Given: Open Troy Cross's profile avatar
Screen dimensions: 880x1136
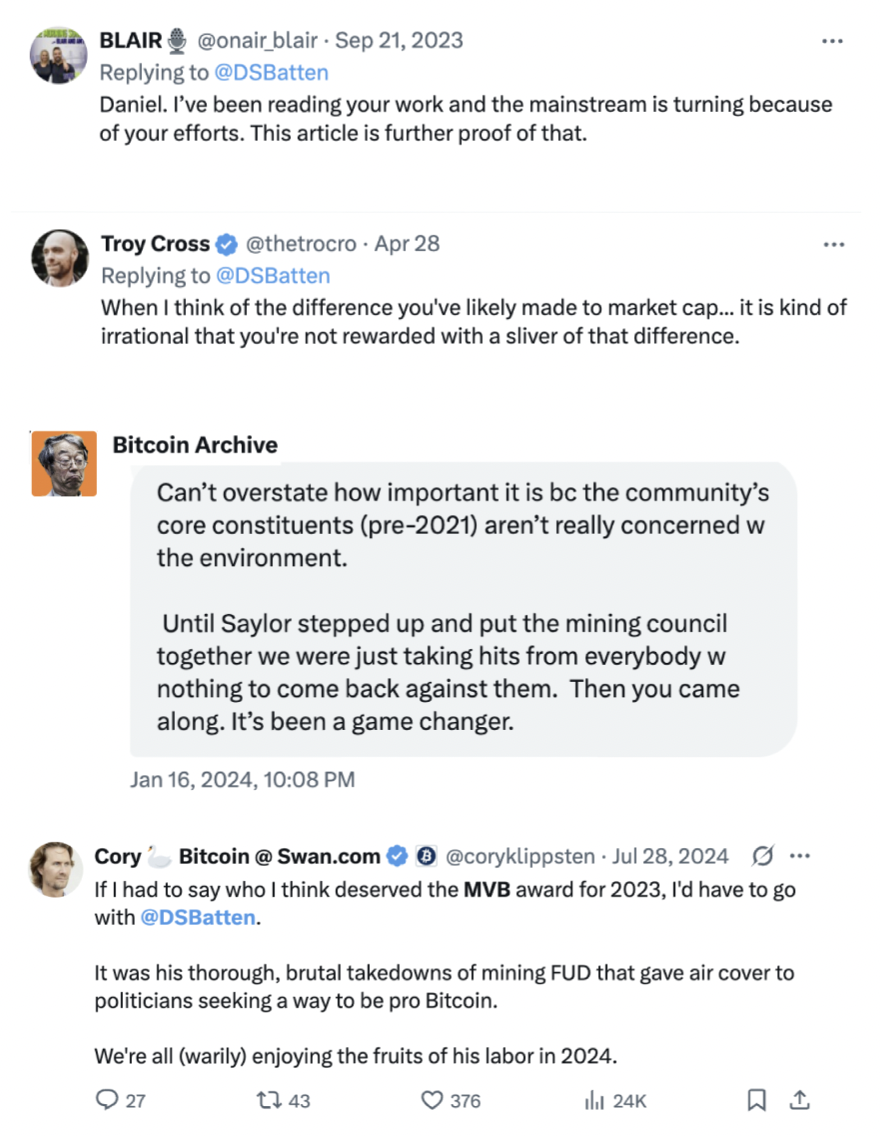Looking at the screenshot, I should pyautogui.click(x=58, y=258).
